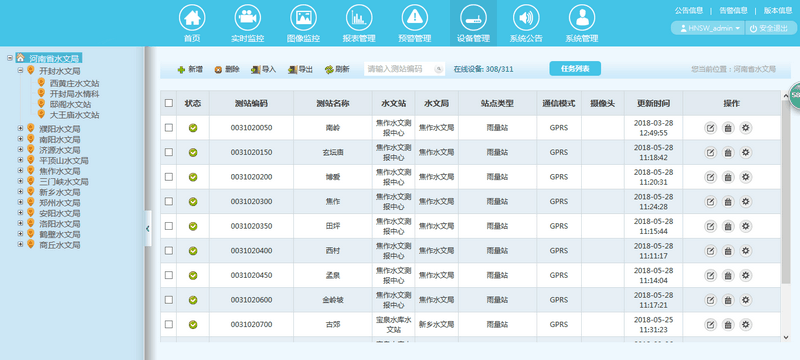This screenshot has width=800, height=360.
Task: Open settings gear for 孟泉 row
Action: click(746, 275)
